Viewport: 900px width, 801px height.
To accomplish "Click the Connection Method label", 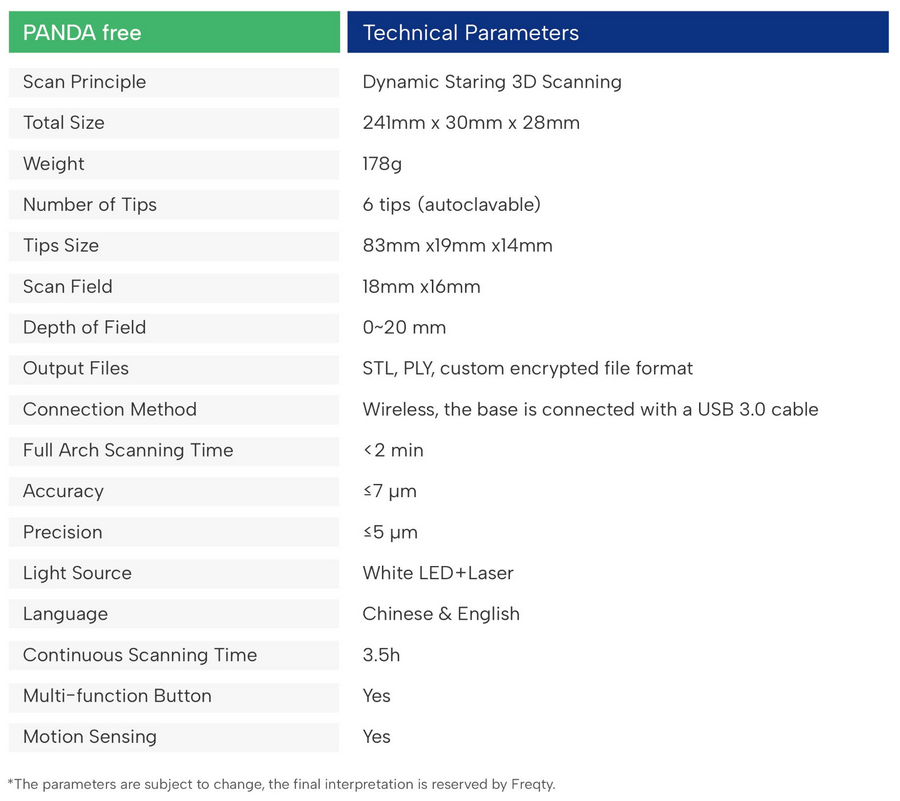I will pos(109,410).
